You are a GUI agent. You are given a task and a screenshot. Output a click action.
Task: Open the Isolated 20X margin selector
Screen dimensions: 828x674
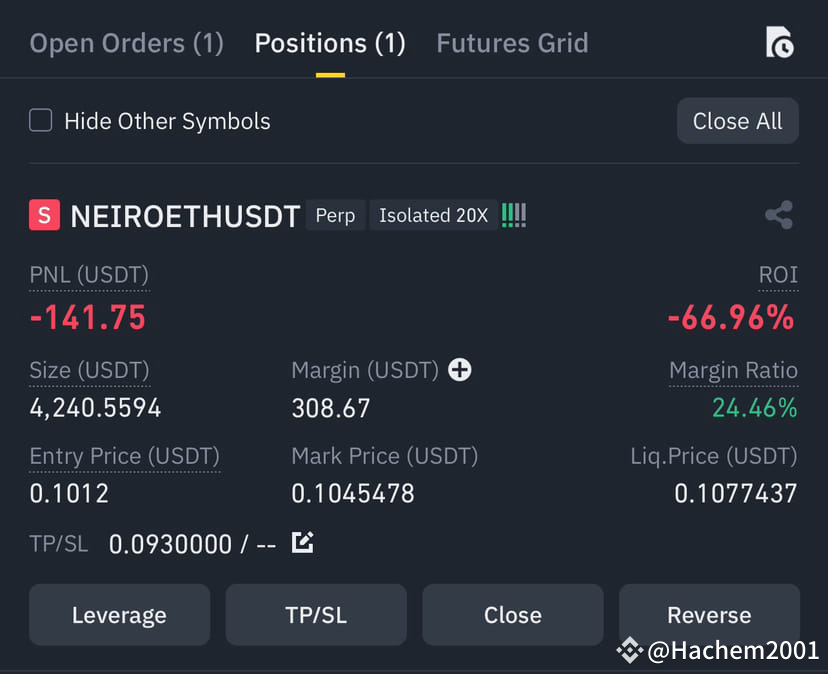pos(433,215)
